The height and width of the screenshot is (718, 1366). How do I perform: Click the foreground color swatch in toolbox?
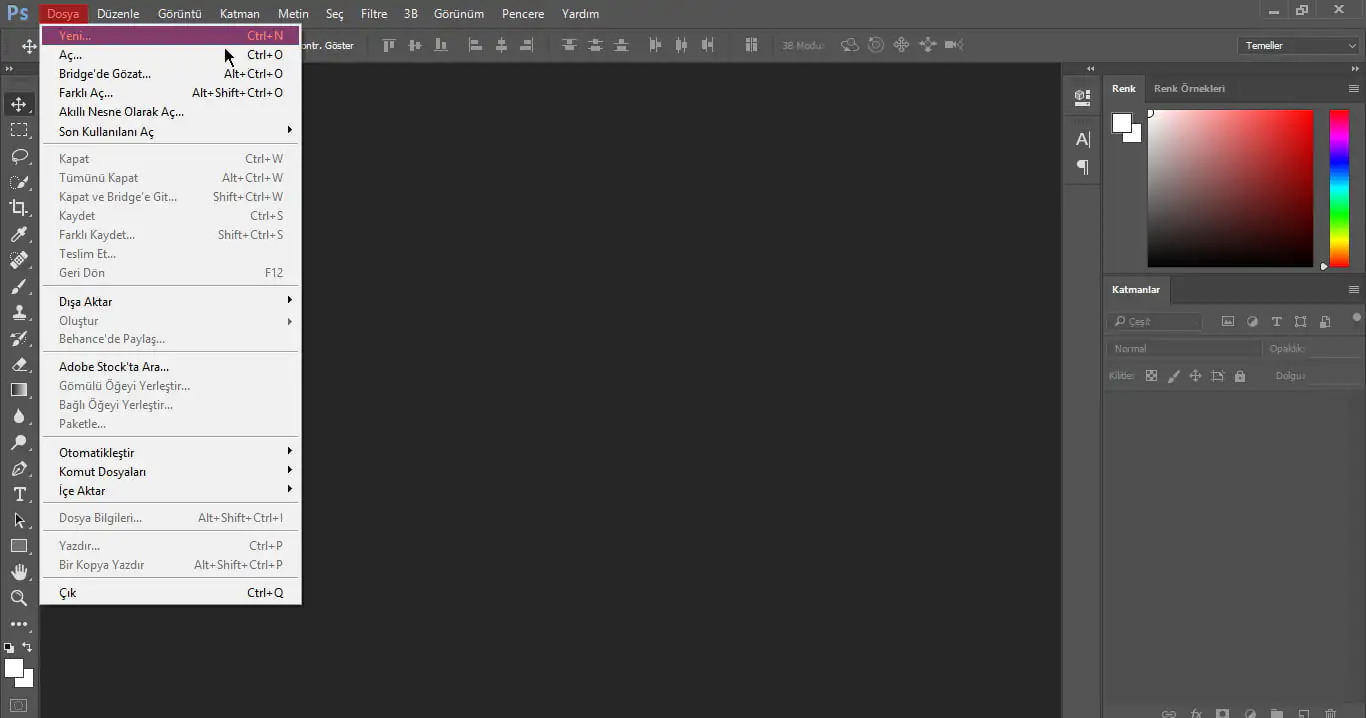pyautogui.click(x=14, y=668)
